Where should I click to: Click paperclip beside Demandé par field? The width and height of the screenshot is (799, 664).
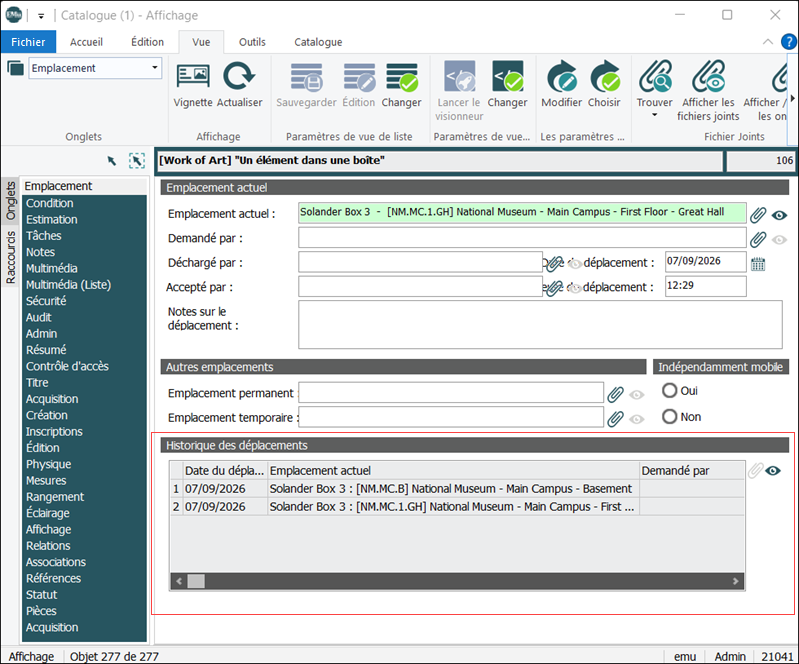[758, 239]
